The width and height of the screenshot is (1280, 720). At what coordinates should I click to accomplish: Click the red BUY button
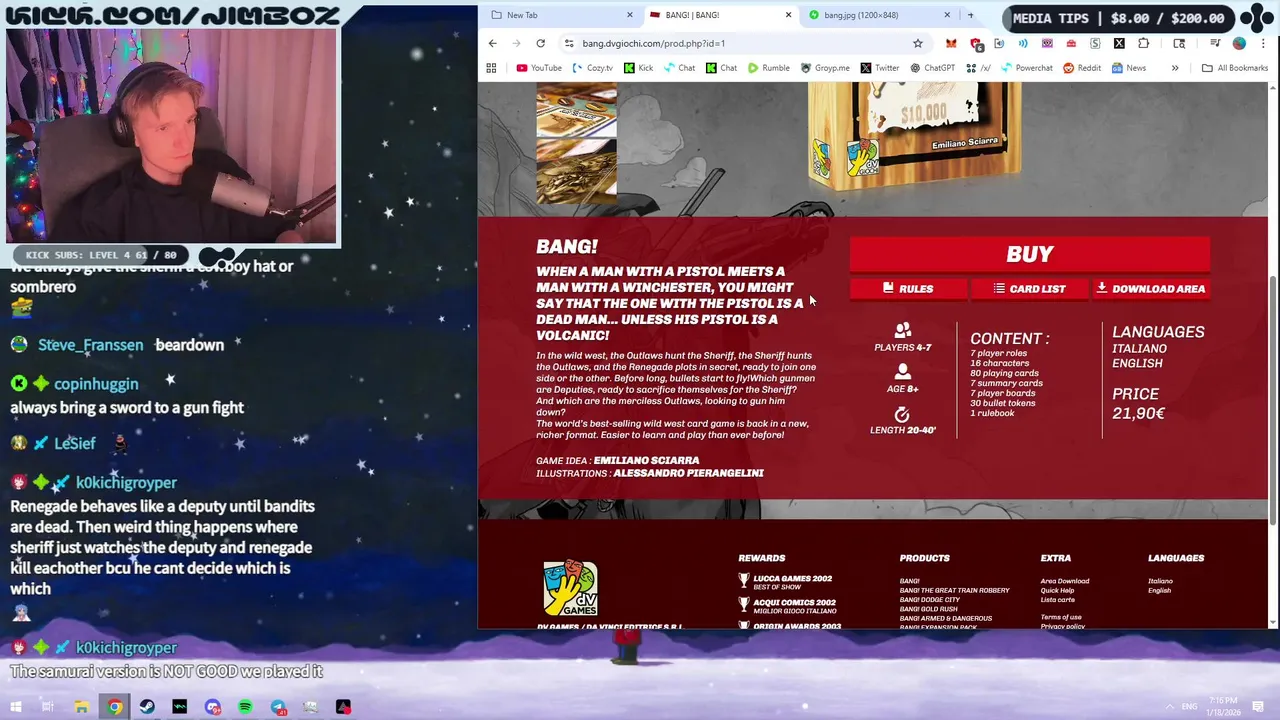click(x=1030, y=254)
